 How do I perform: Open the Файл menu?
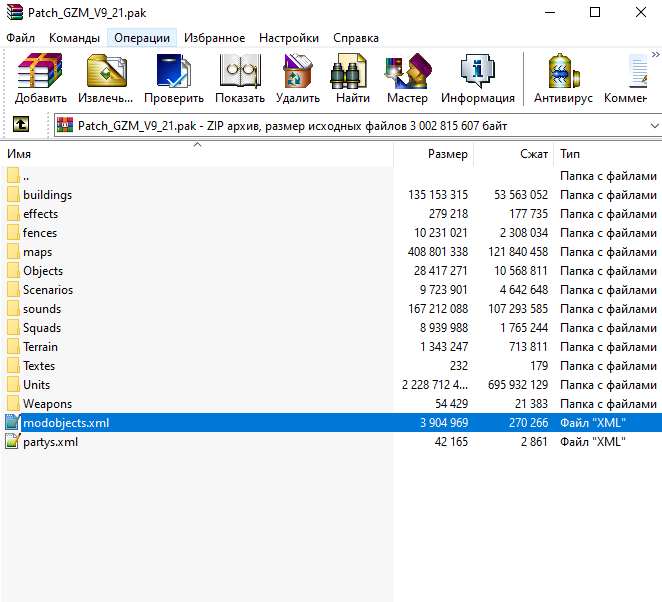tap(20, 38)
